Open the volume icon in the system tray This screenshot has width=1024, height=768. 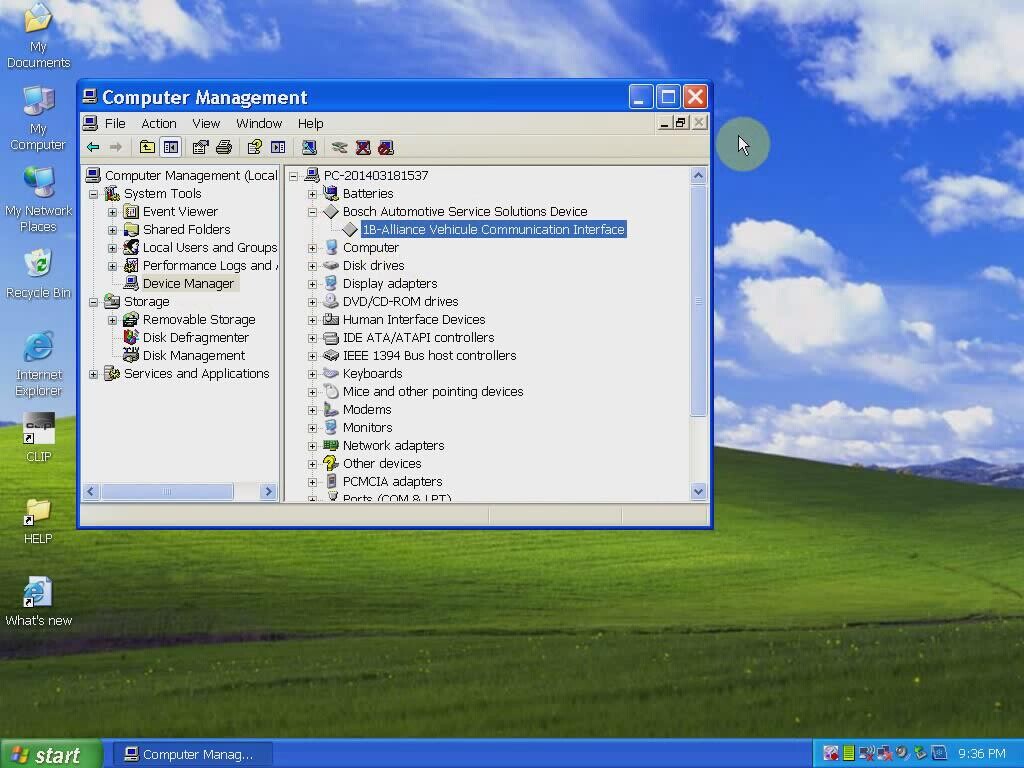click(901, 752)
